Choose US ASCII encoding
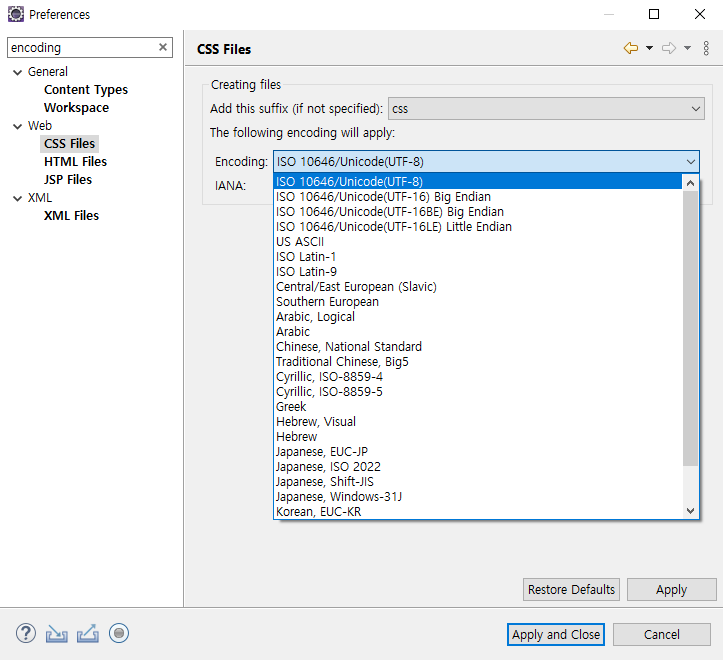This screenshot has width=723, height=660. click(478, 242)
